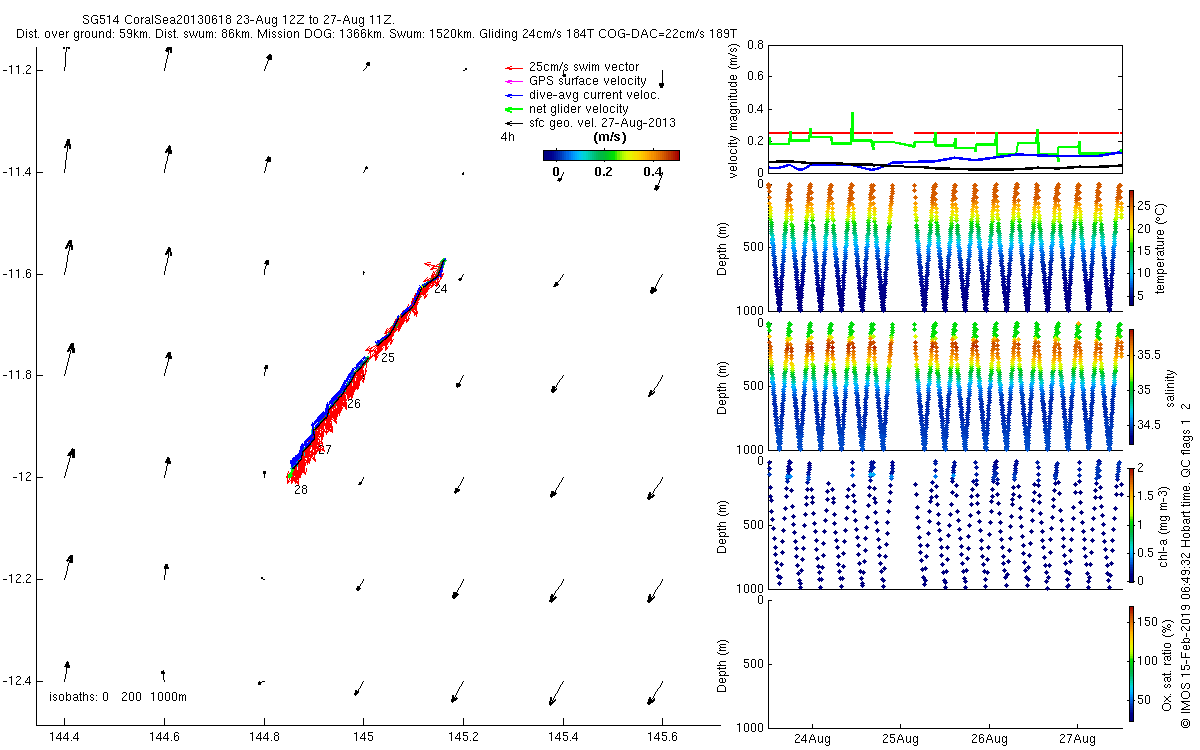Click the day label 25 on the glider track
The height and width of the screenshot is (750, 1200).
click(x=388, y=357)
